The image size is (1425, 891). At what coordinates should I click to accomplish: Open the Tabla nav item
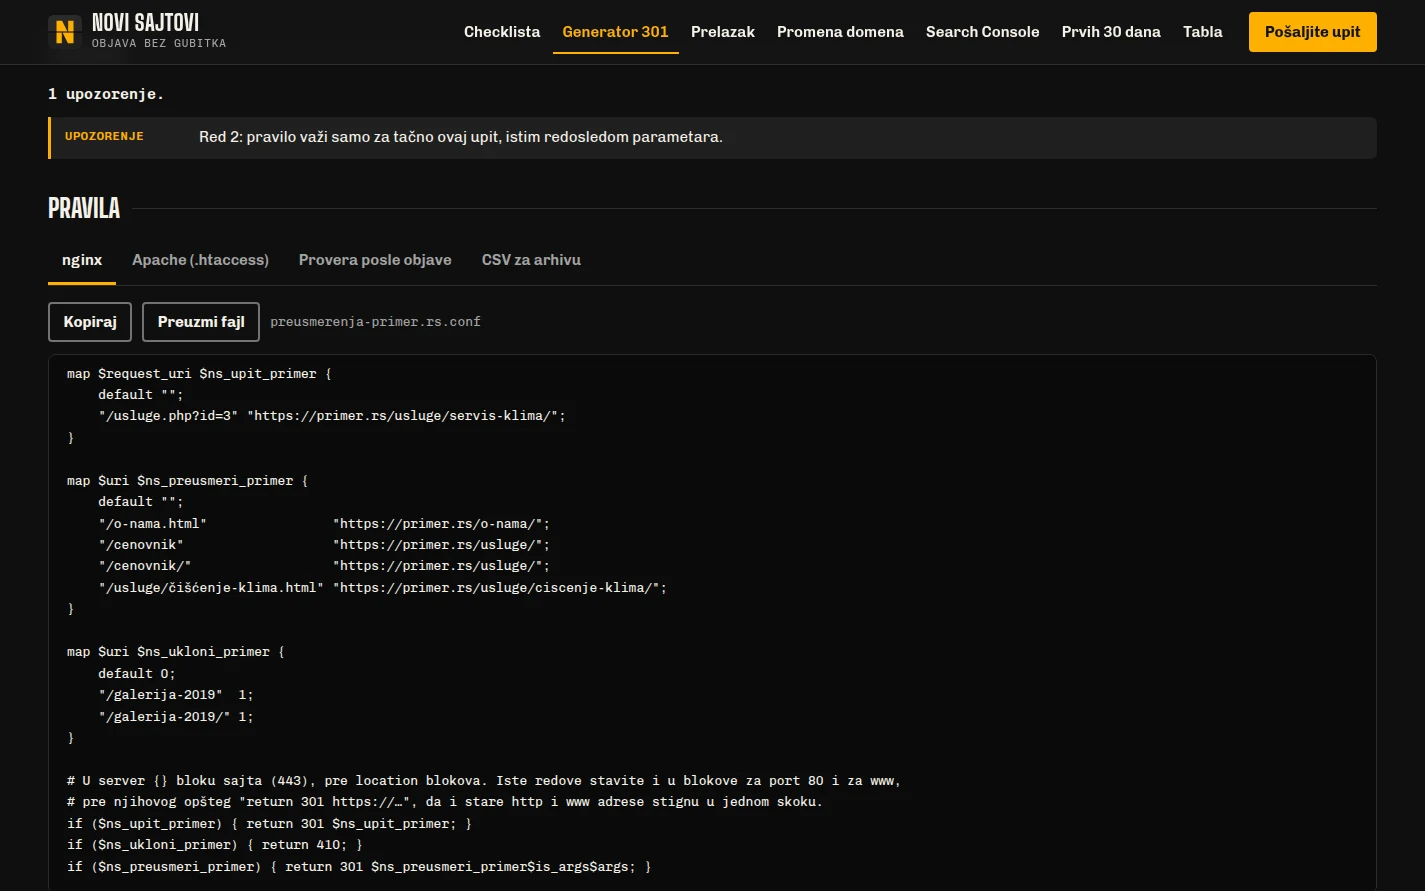[1203, 32]
